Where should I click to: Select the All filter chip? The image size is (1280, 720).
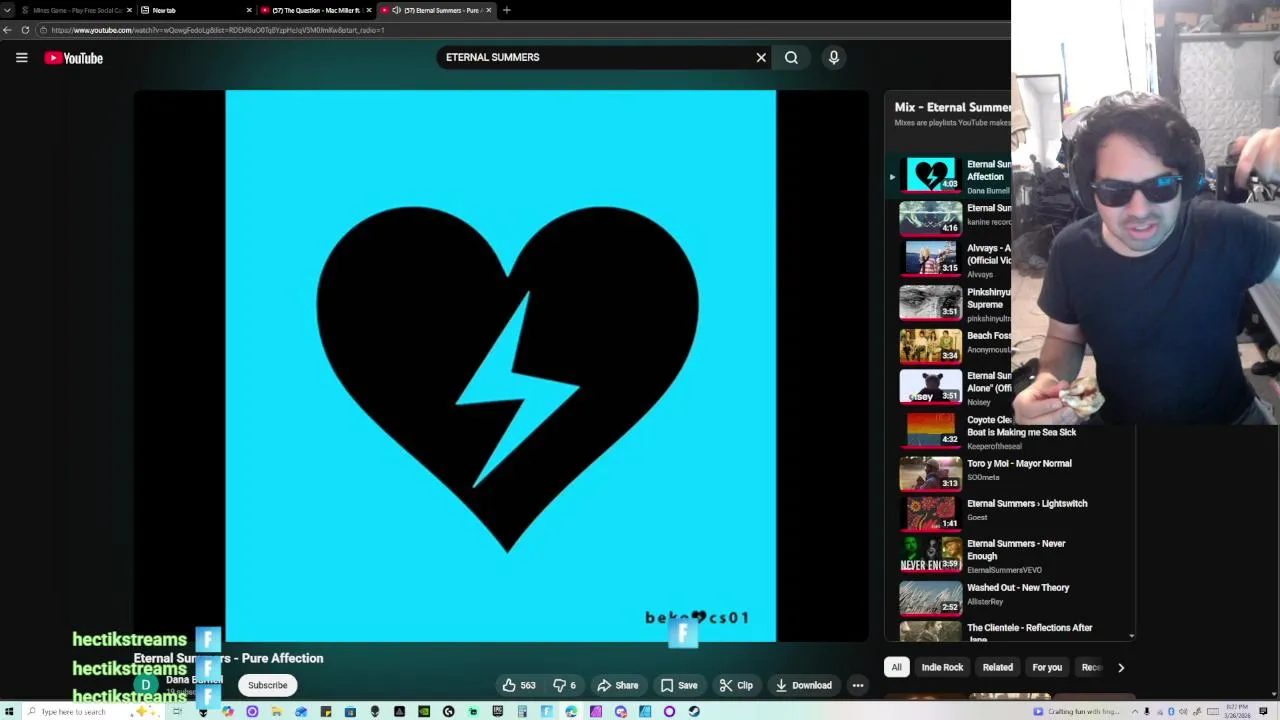(896, 667)
